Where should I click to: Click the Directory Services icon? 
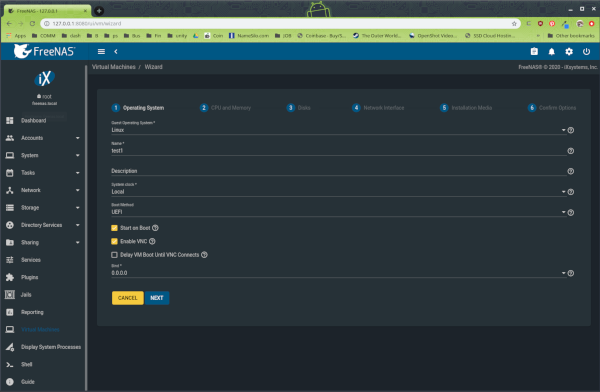coord(10,225)
